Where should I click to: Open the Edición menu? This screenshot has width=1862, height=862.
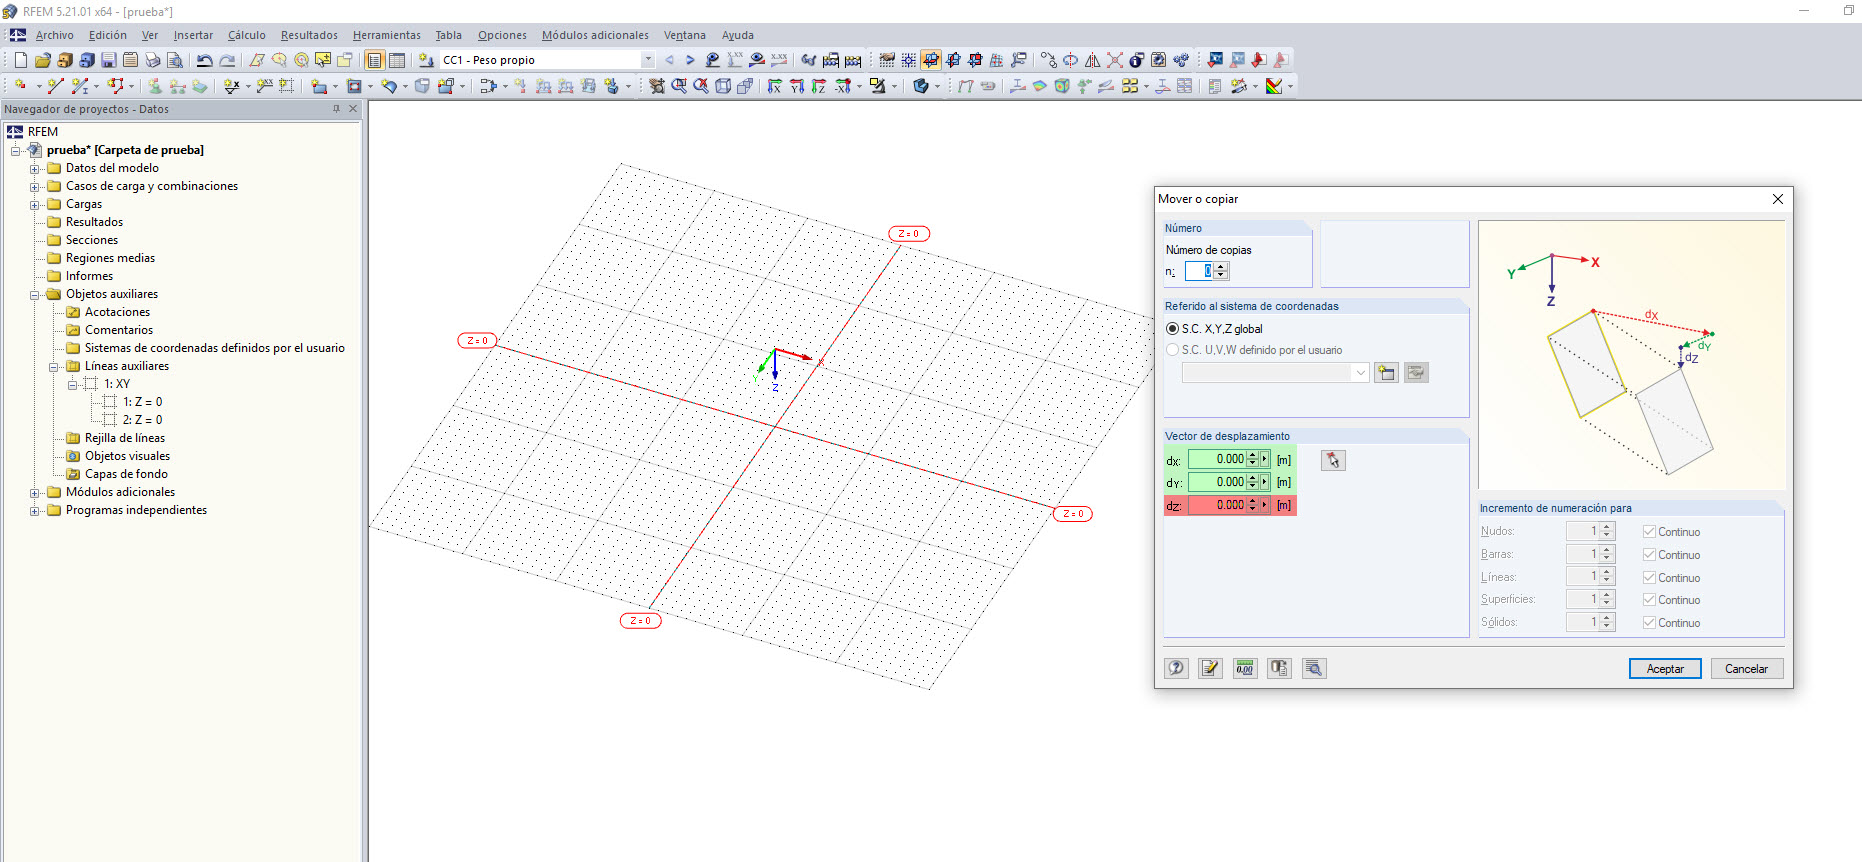tap(108, 35)
